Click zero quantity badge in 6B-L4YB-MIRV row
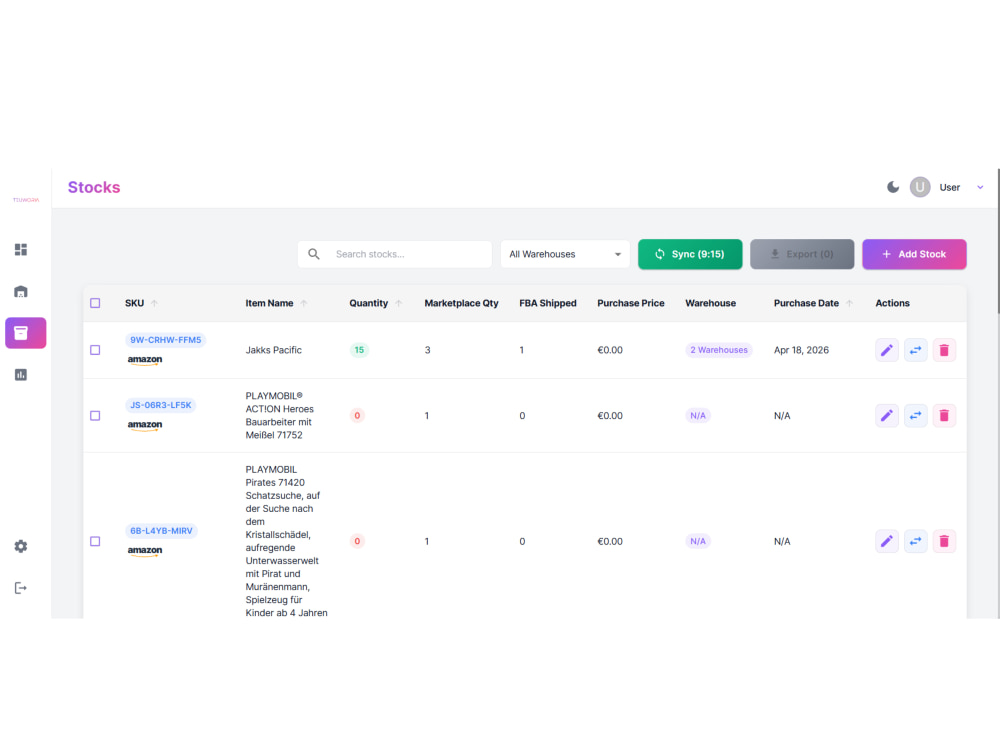 357,541
